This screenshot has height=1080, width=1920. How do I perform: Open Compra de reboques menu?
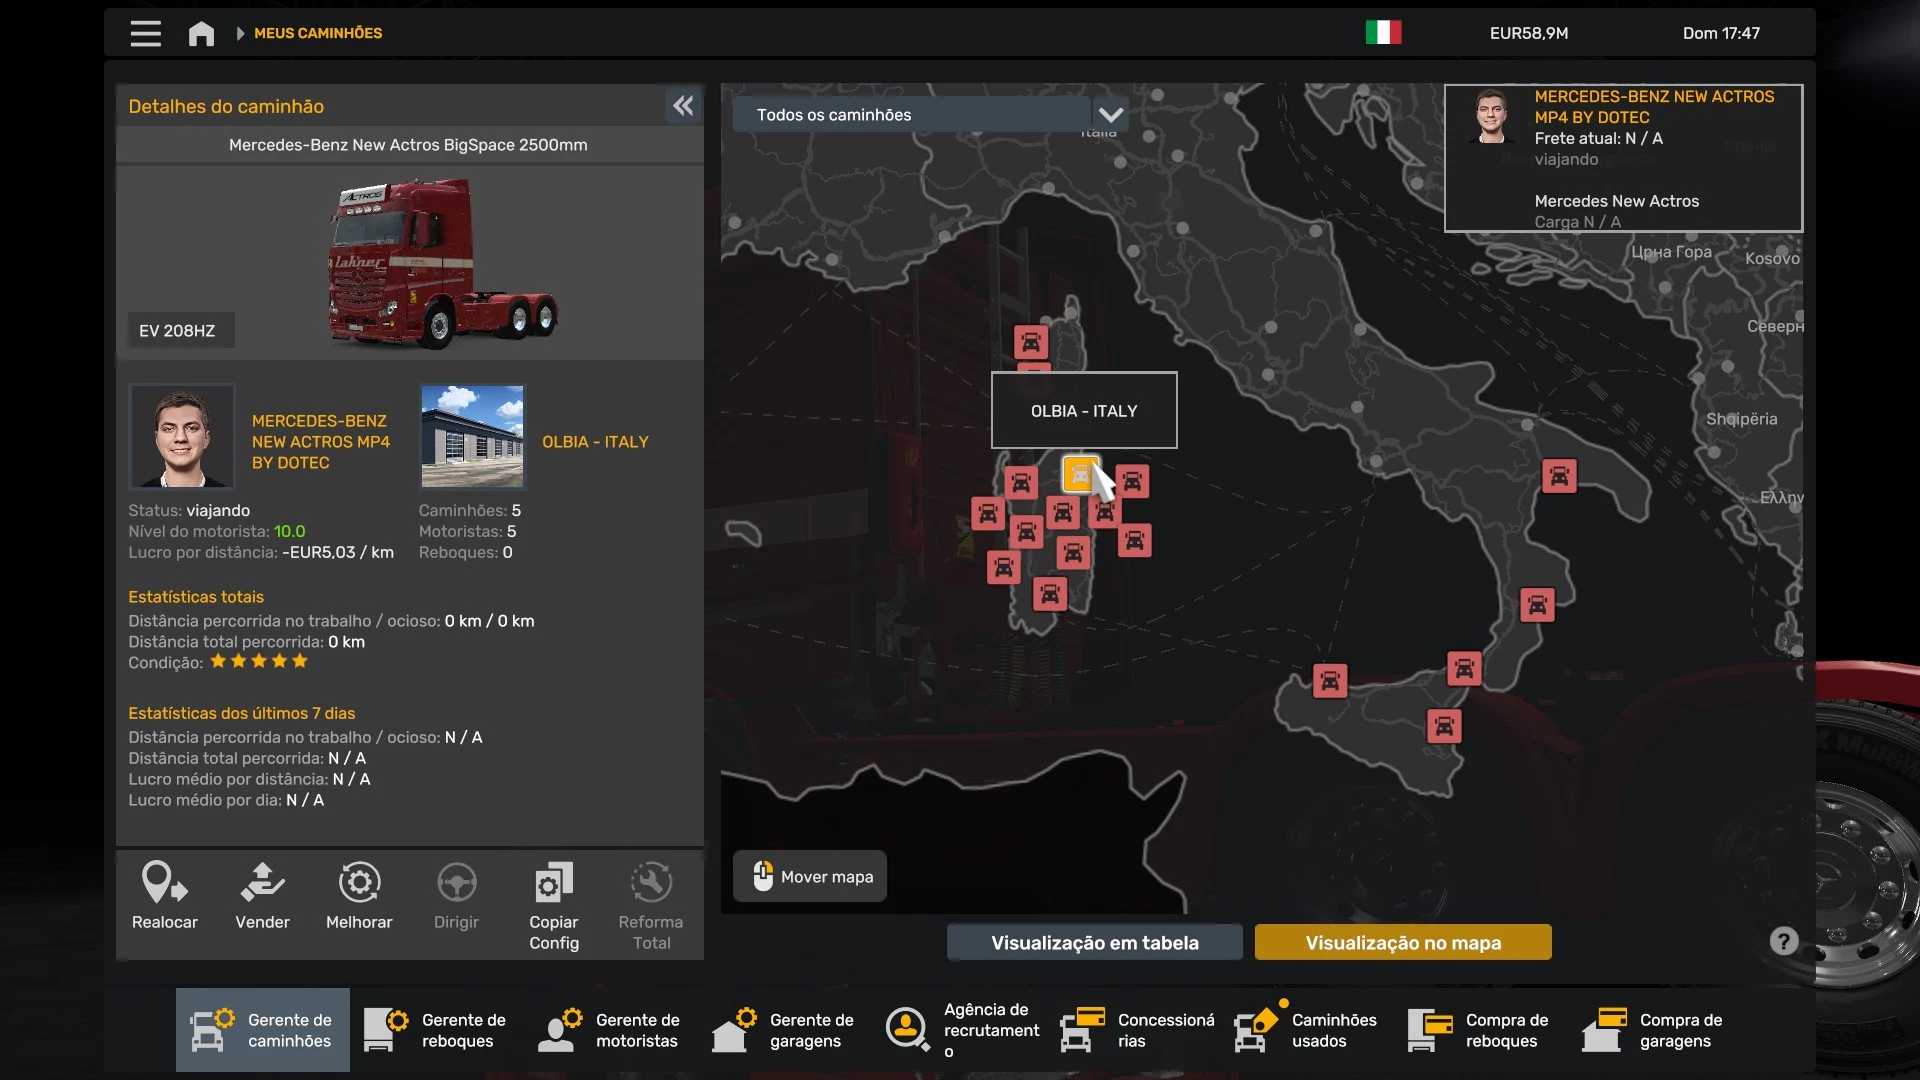click(1480, 1030)
